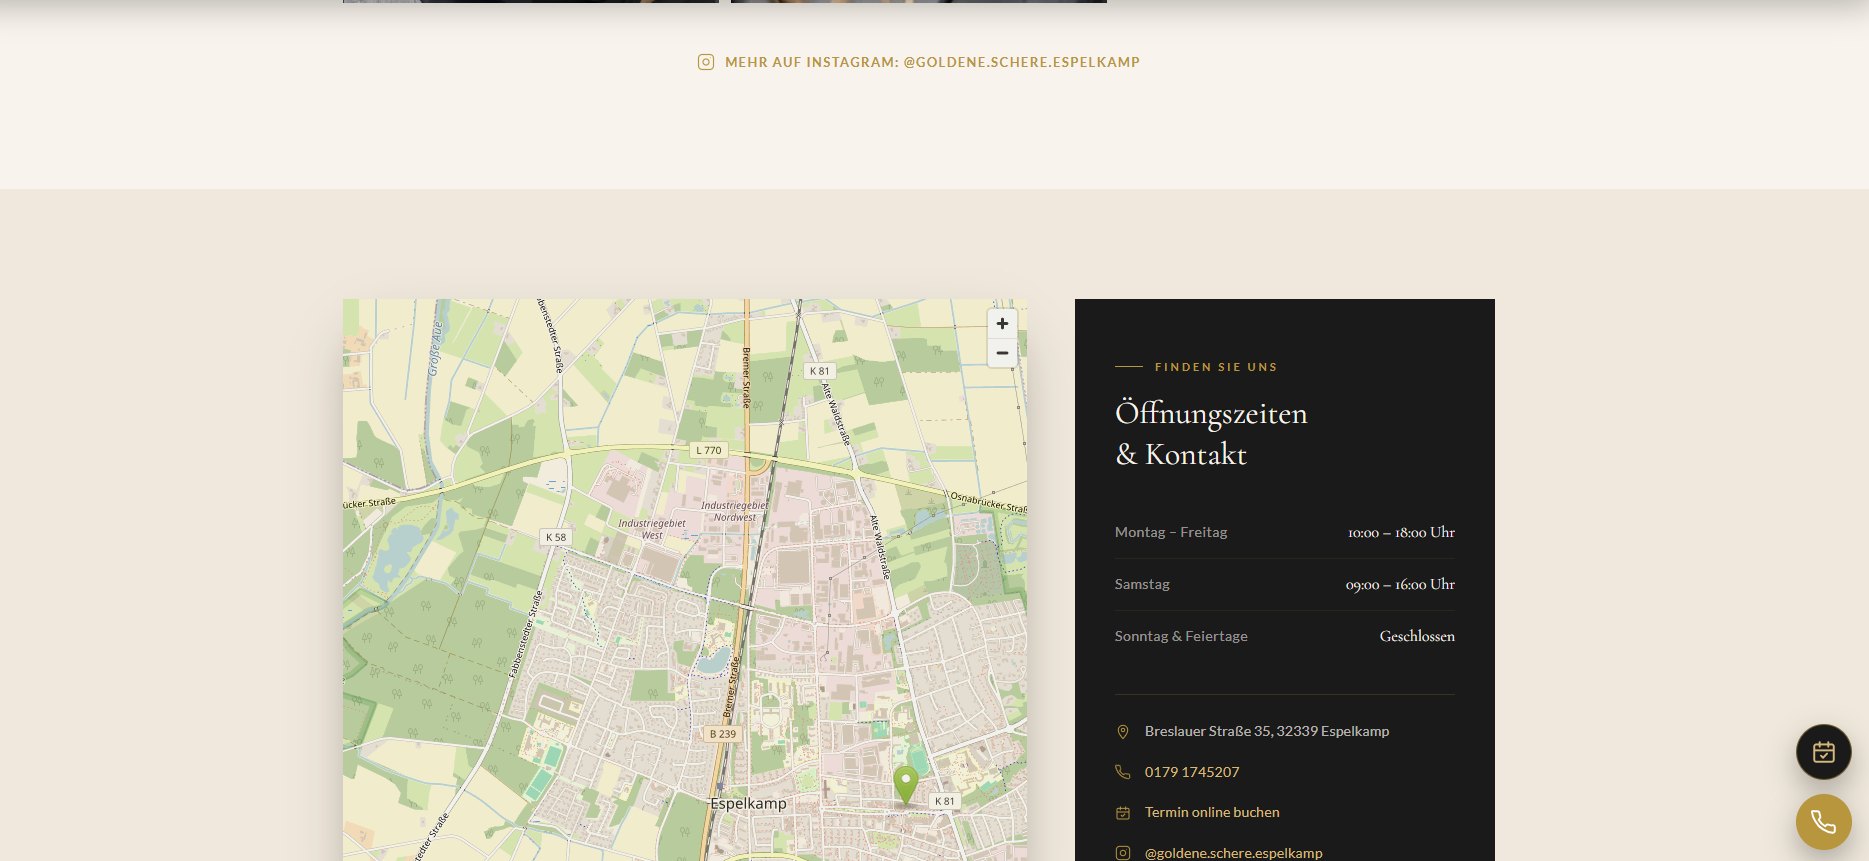Click the 'Espelkamp' town label on the map
Image resolution: width=1869 pixels, height=861 pixels.
[748, 803]
